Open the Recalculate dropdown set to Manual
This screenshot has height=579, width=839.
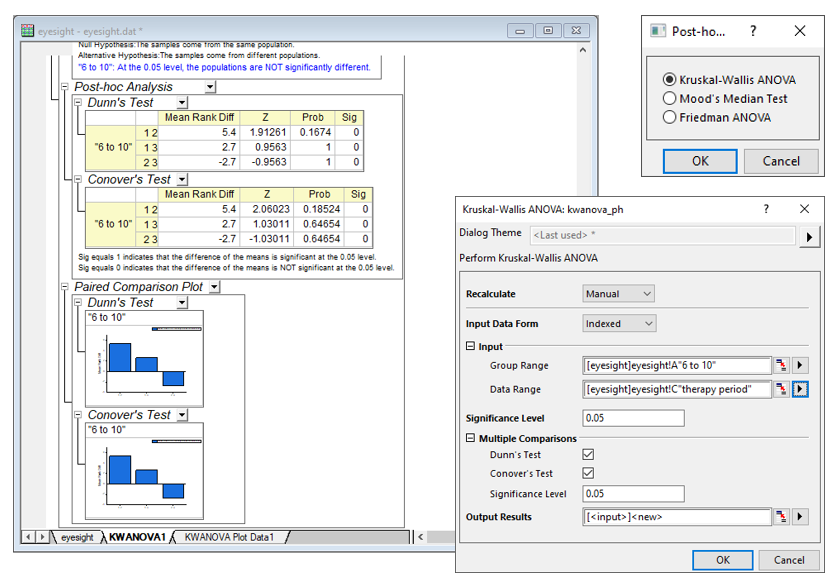click(x=618, y=294)
